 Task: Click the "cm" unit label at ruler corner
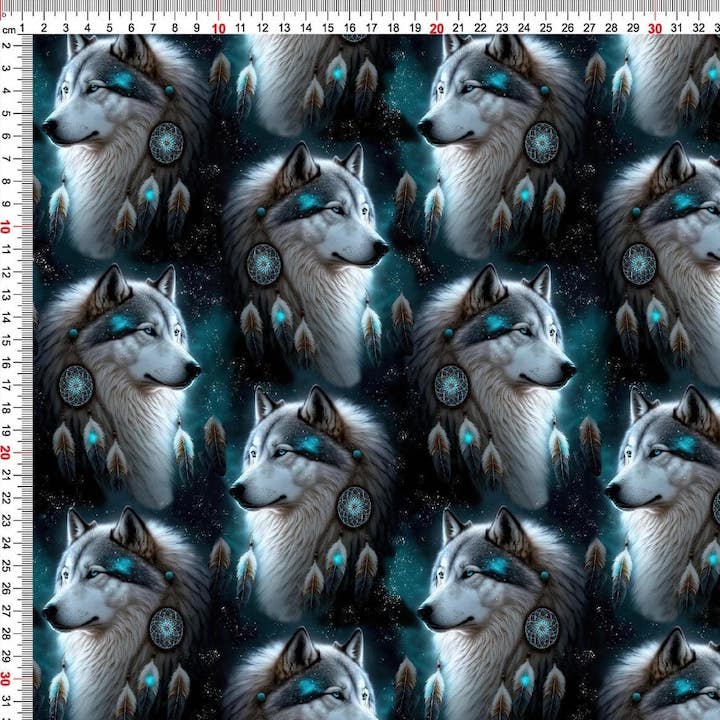[9, 31]
